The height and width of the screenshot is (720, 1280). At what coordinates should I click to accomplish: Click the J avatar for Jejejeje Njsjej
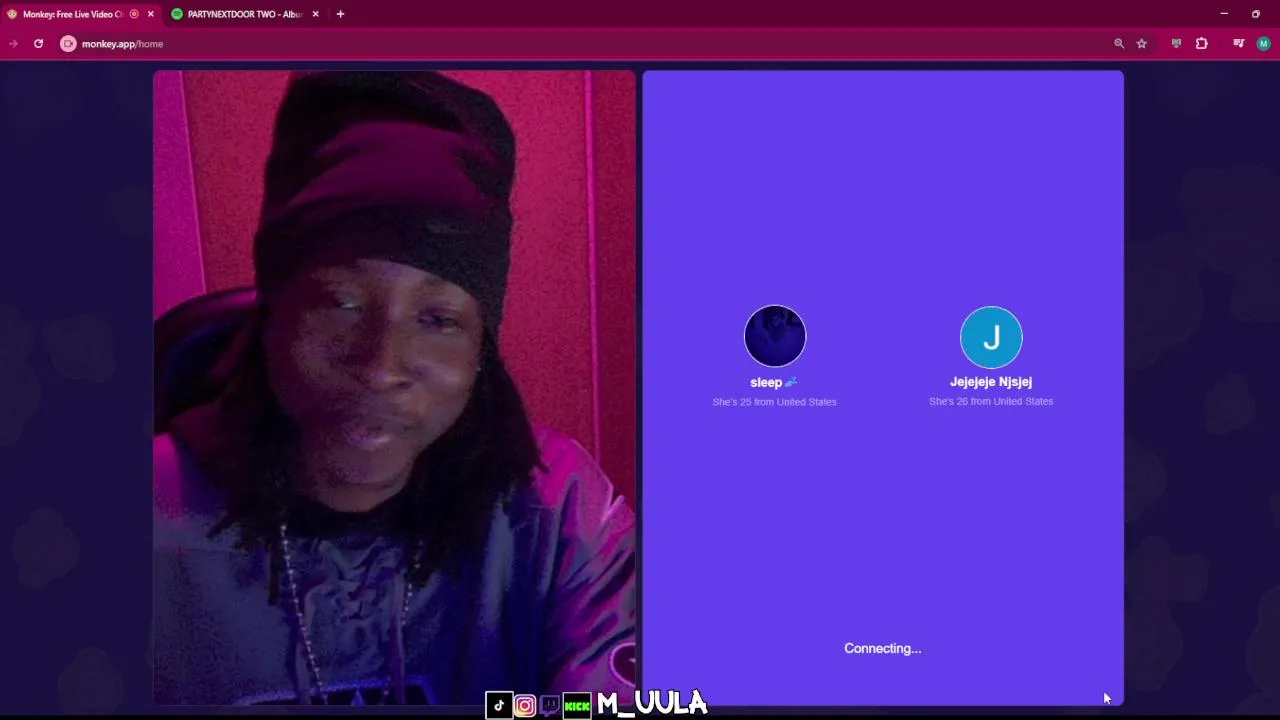pyautogui.click(x=991, y=337)
